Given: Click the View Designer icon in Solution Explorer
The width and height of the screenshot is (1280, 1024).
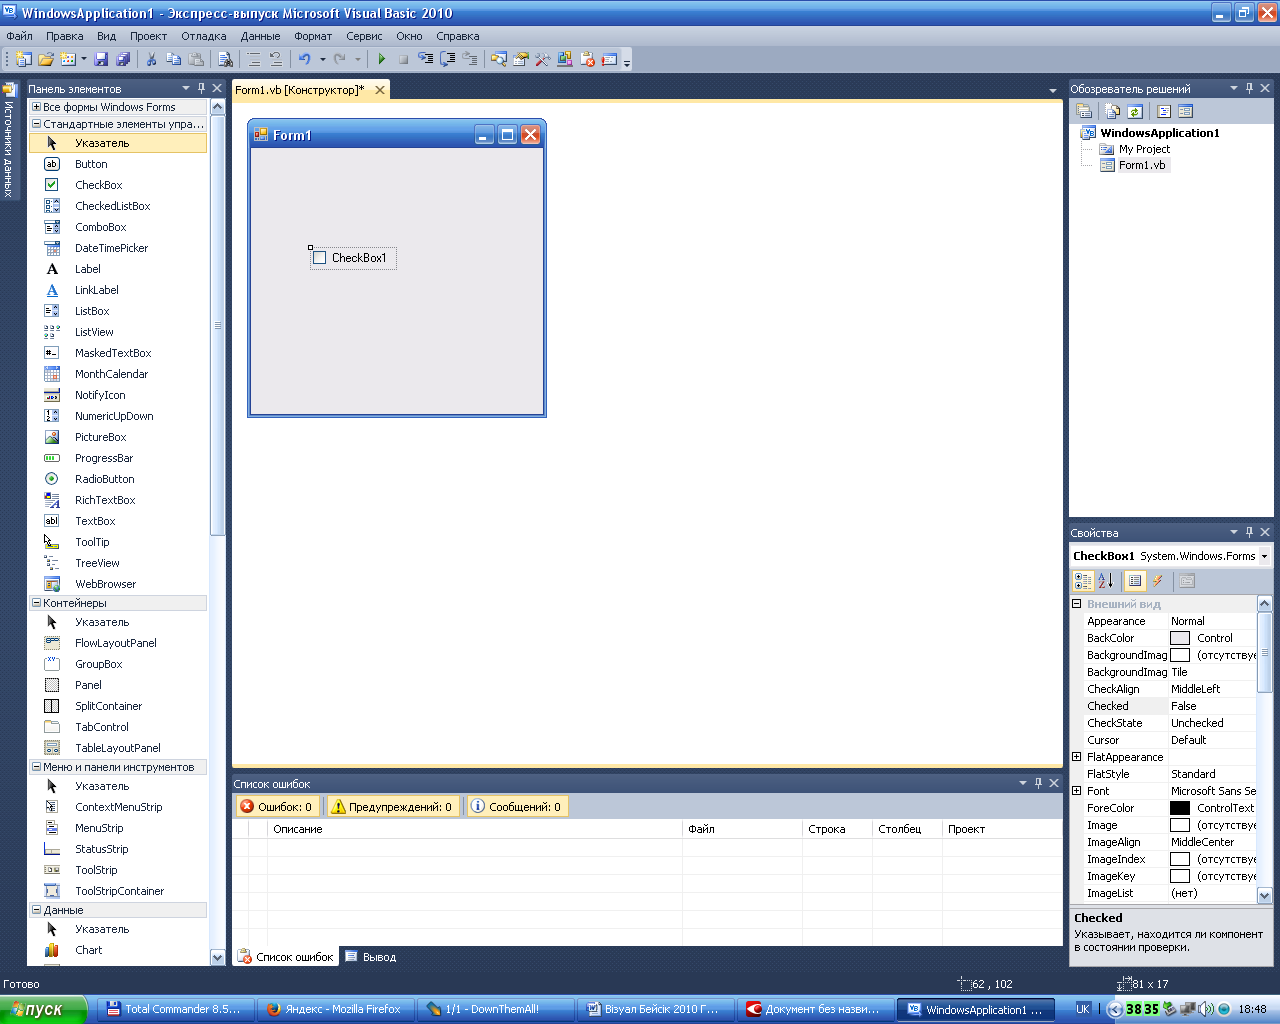Looking at the screenshot, I should coord(1185,111).
